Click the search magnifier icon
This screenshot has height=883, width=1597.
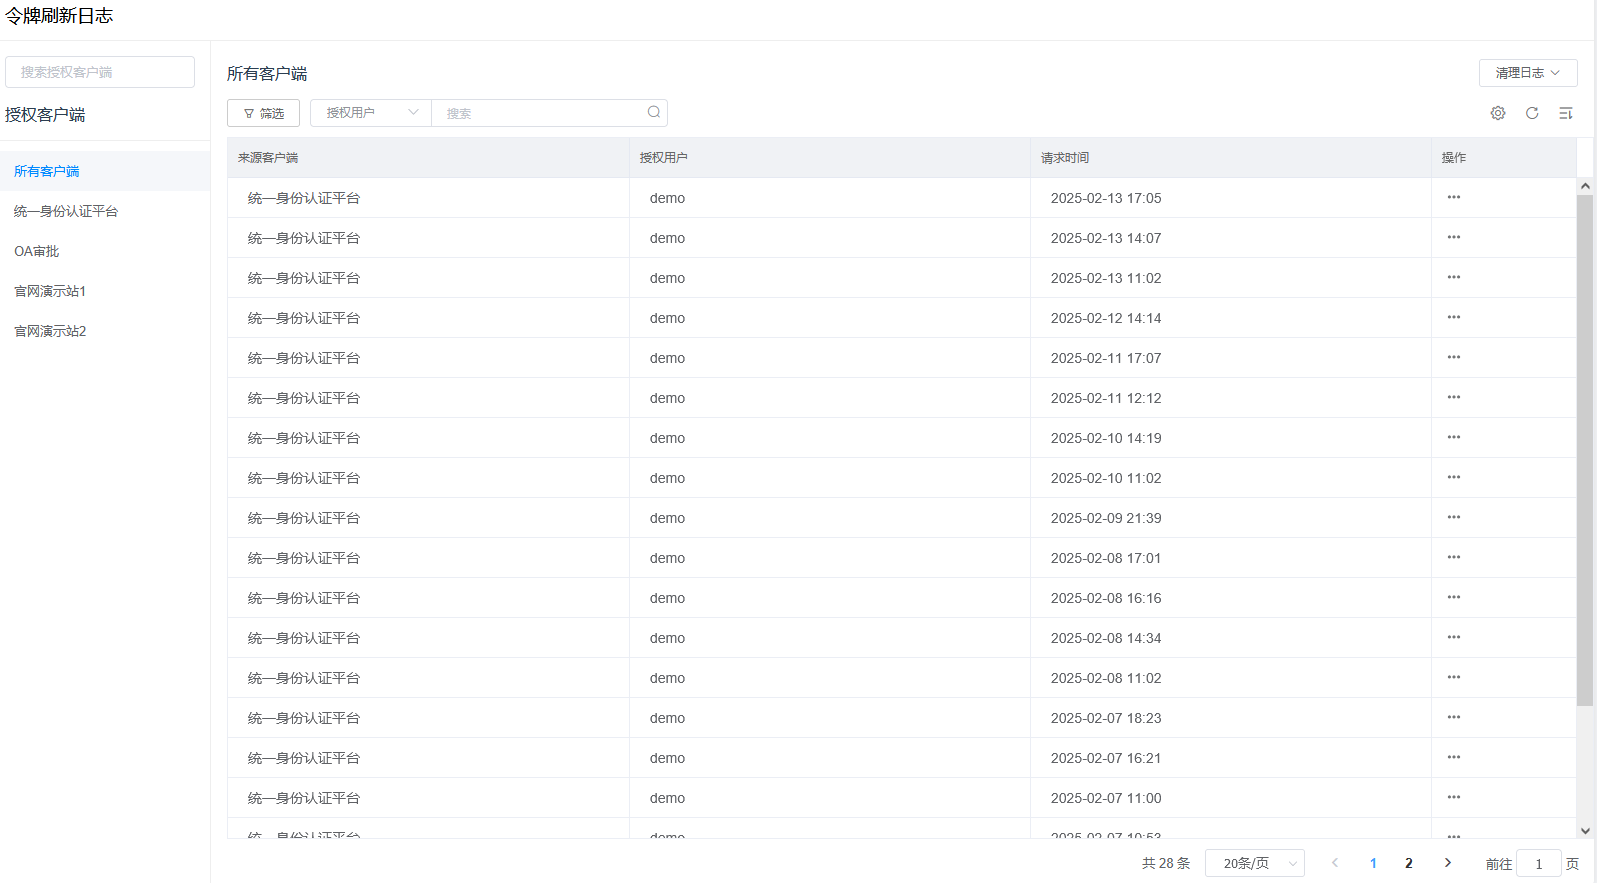click(653, 112)
